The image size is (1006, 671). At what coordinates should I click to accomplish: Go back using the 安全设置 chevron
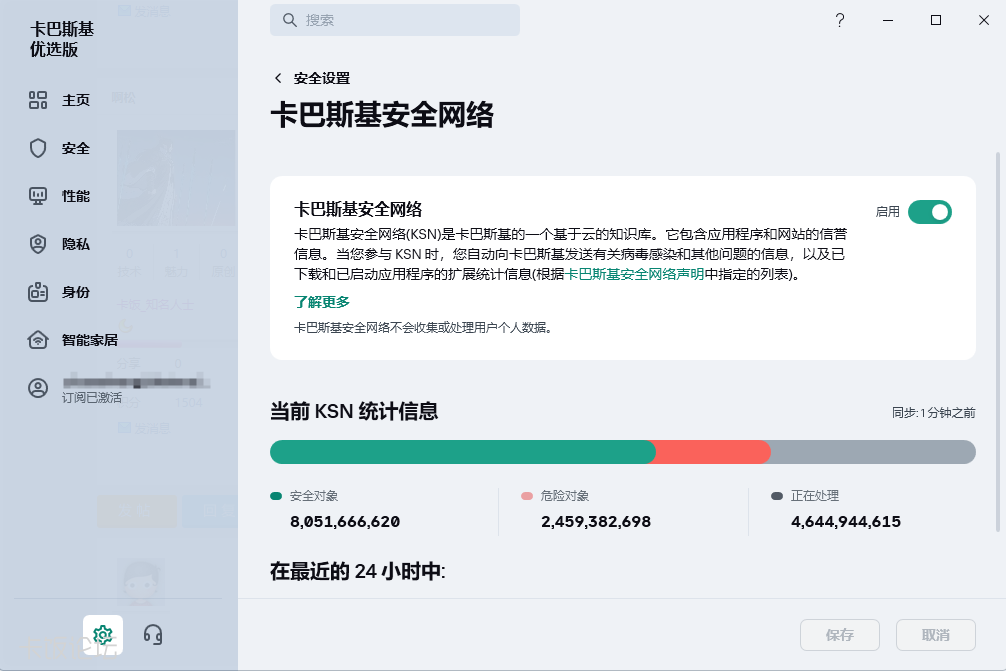point(278,78)
